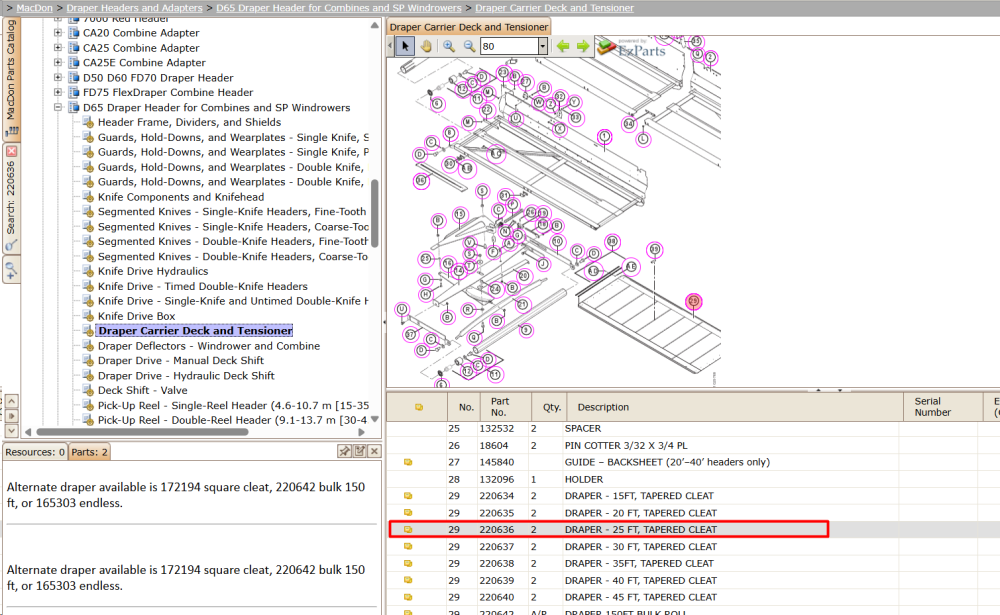
Task: Zoom out of the parts diagram
Action: click(469, 46)
